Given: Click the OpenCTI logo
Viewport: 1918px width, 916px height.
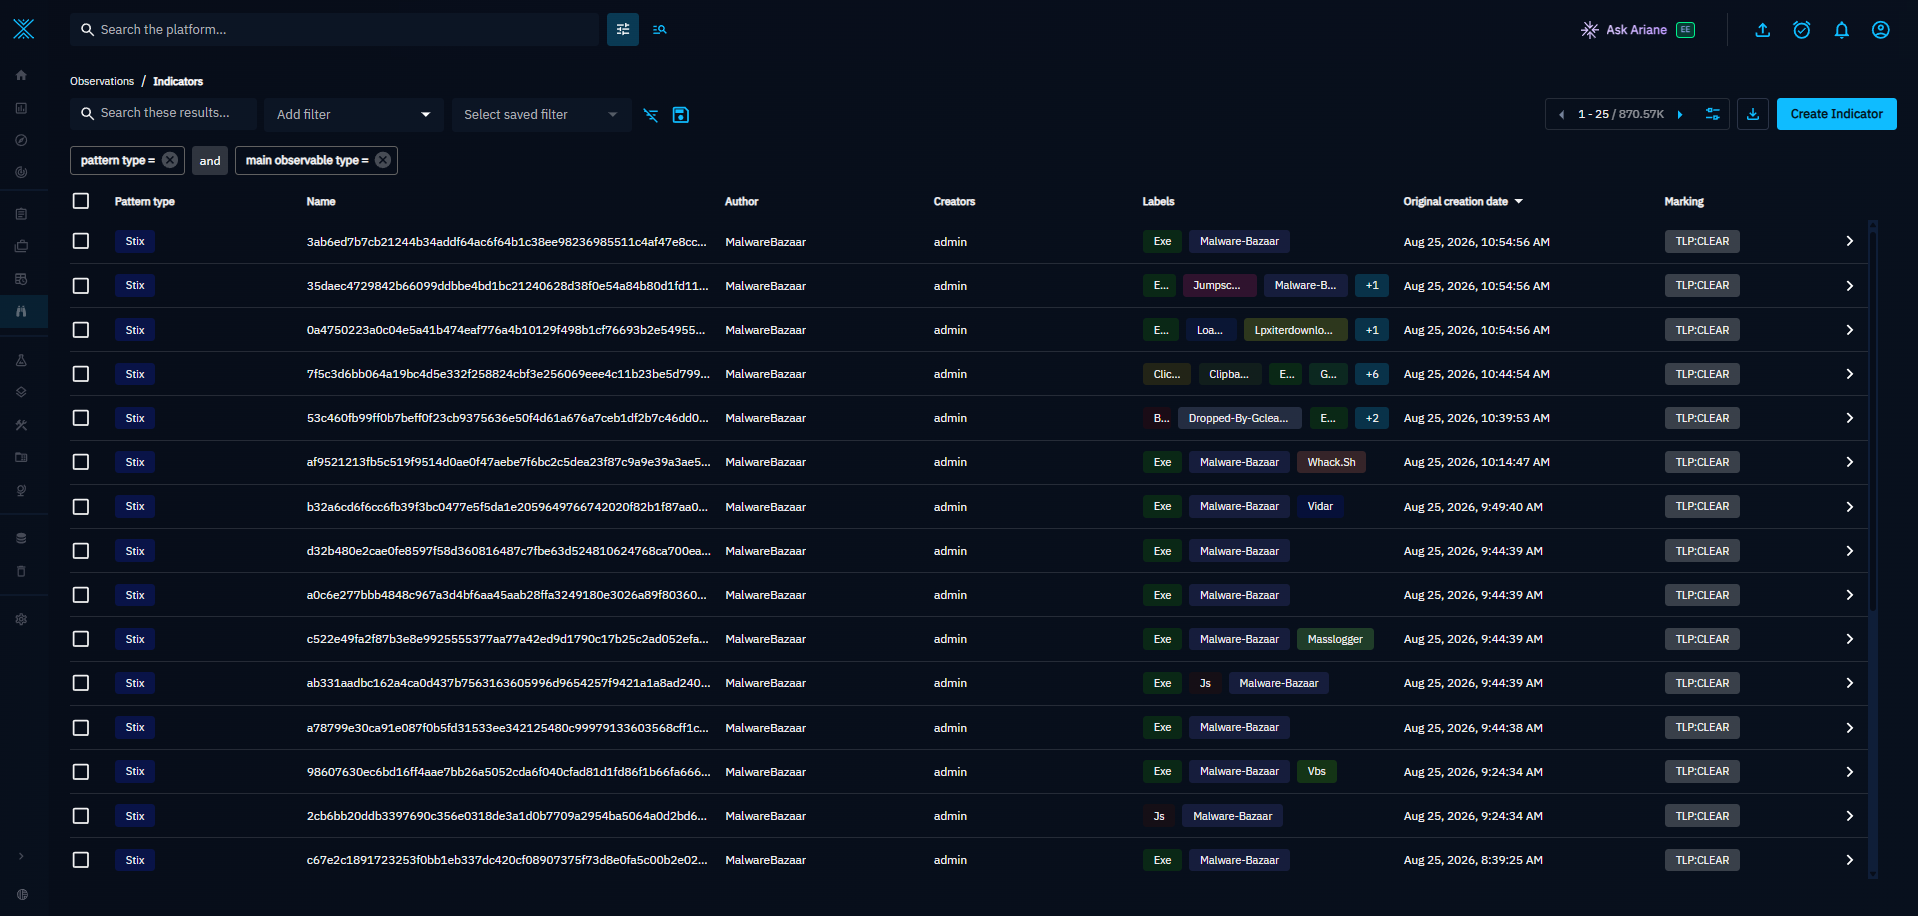Looking at the screenshot, I should tap(24, 29).
